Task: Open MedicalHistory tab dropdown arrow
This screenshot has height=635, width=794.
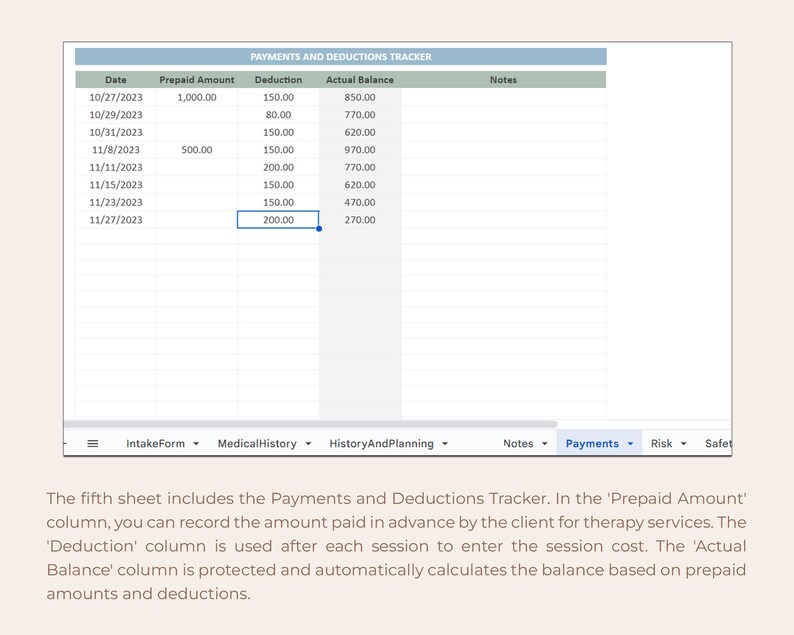Action: click(308, 444)
